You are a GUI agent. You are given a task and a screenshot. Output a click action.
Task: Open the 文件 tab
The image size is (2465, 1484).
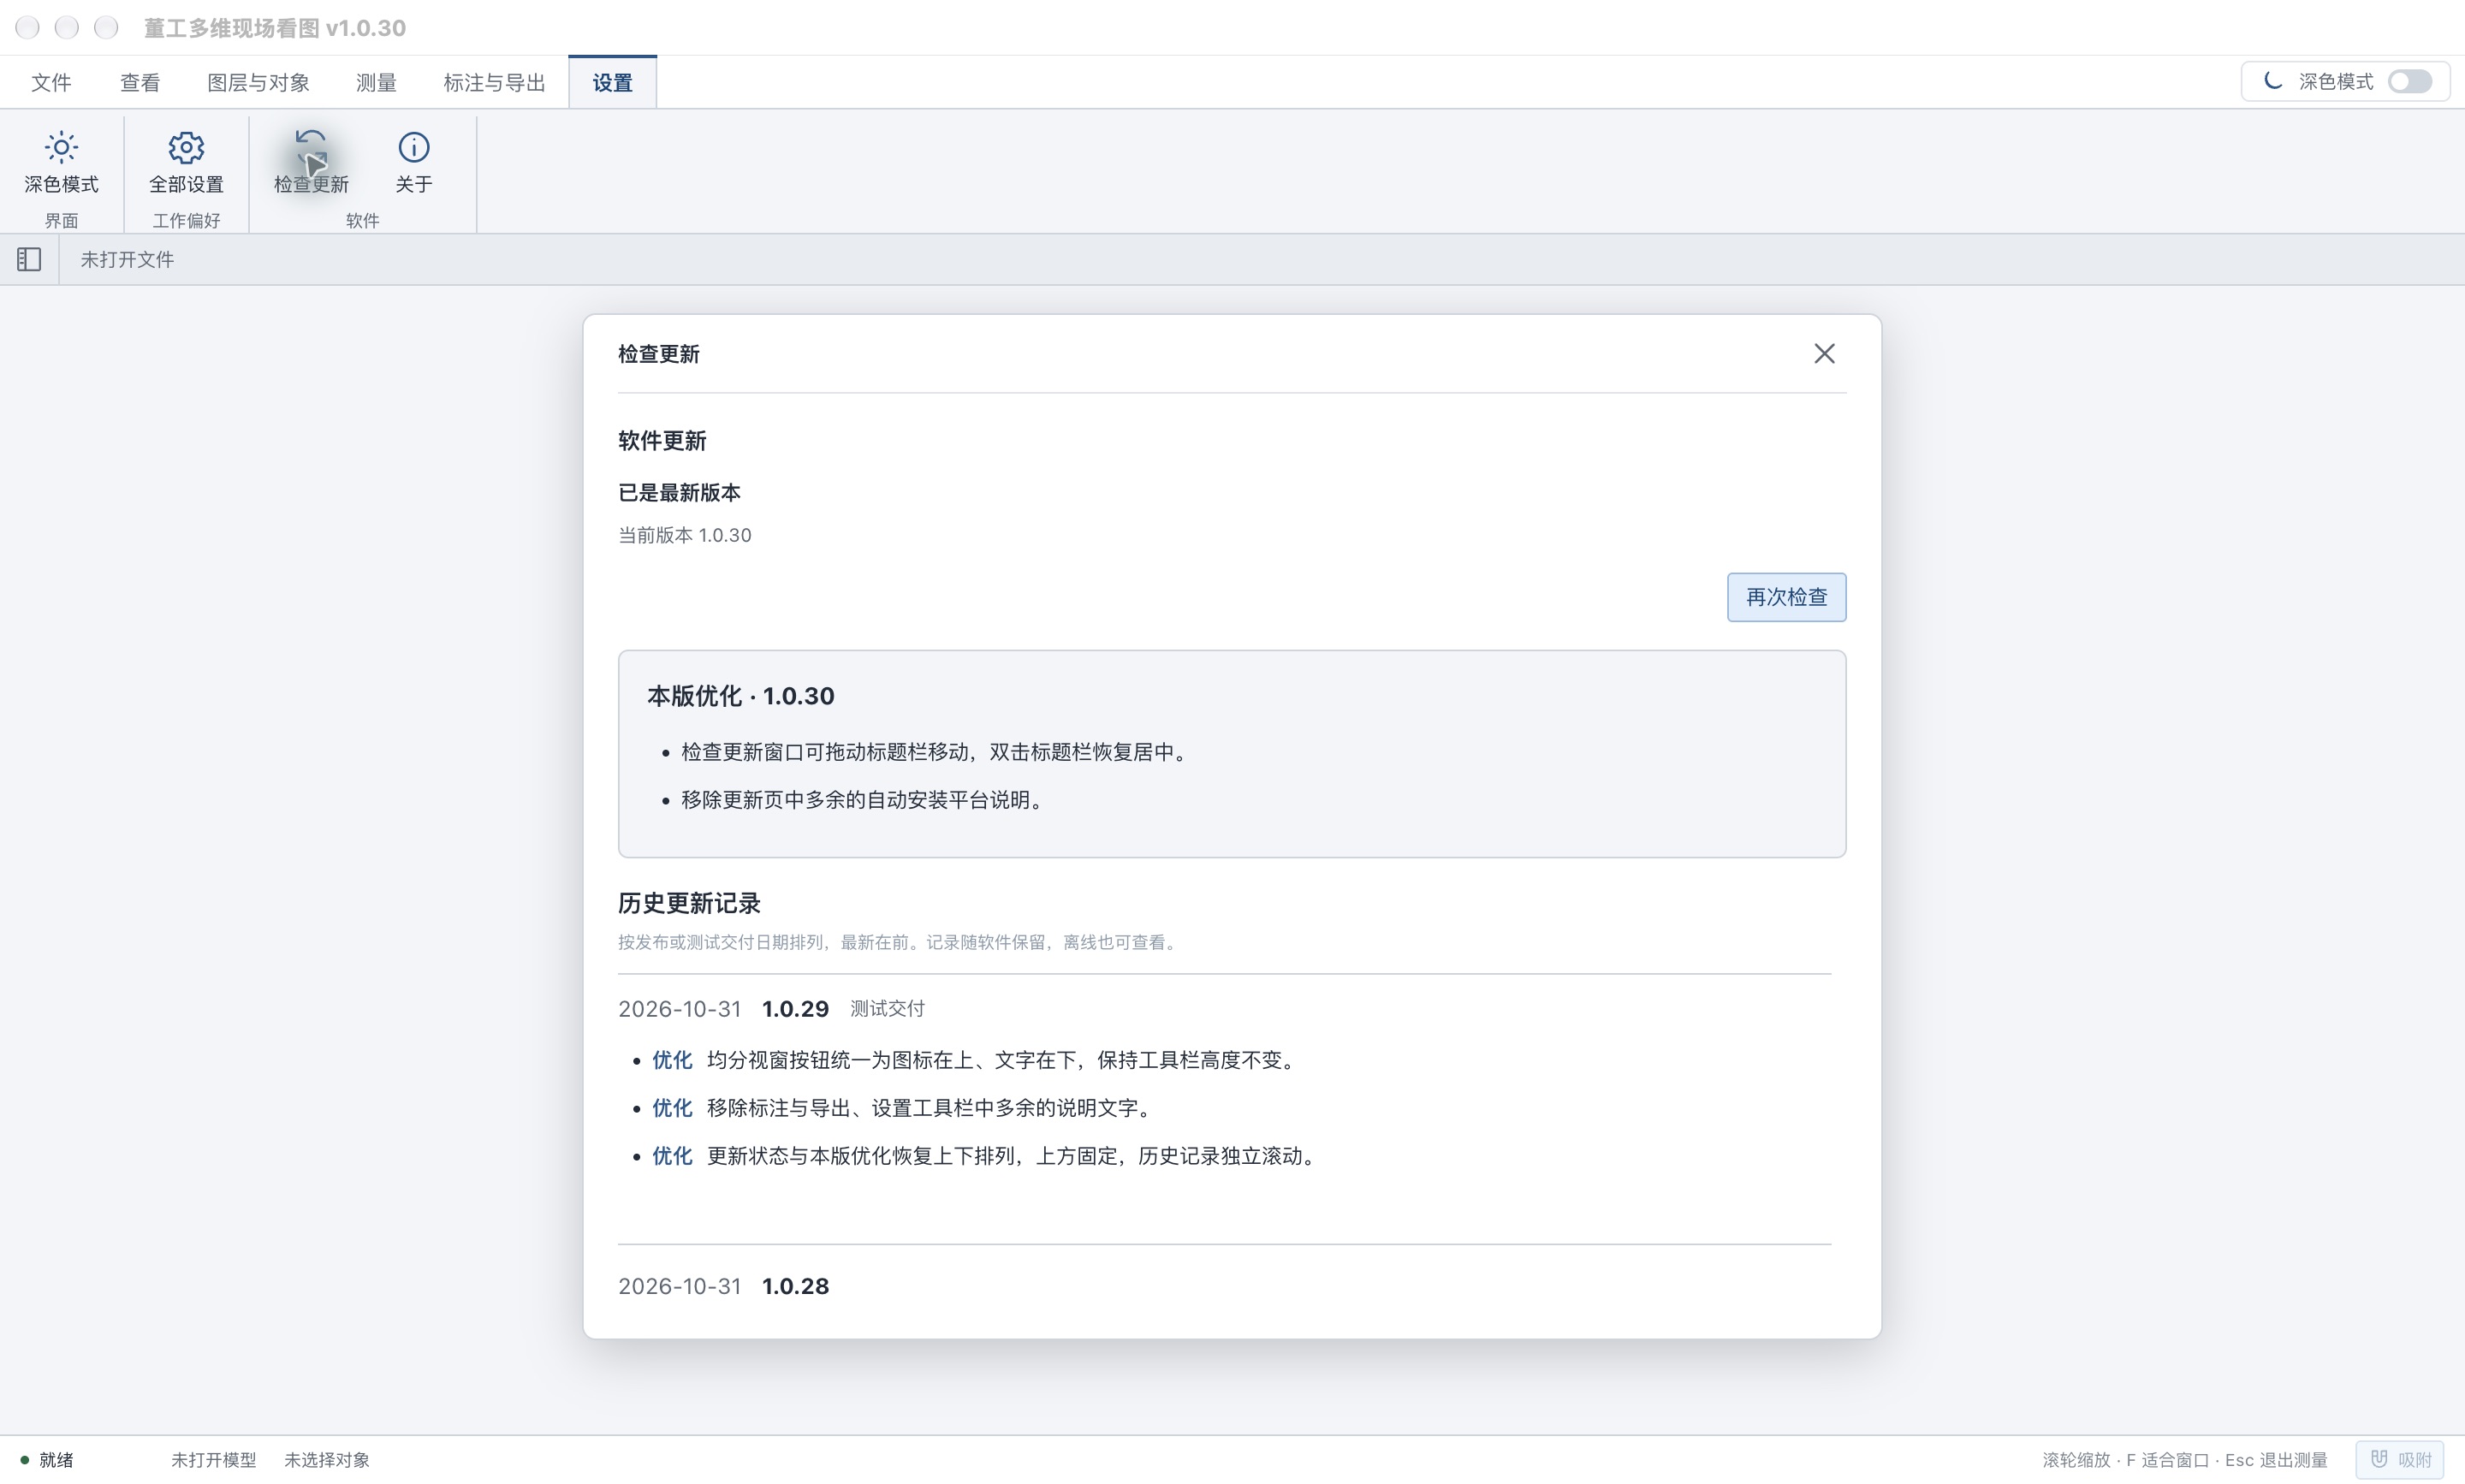[x=51, y=83]
